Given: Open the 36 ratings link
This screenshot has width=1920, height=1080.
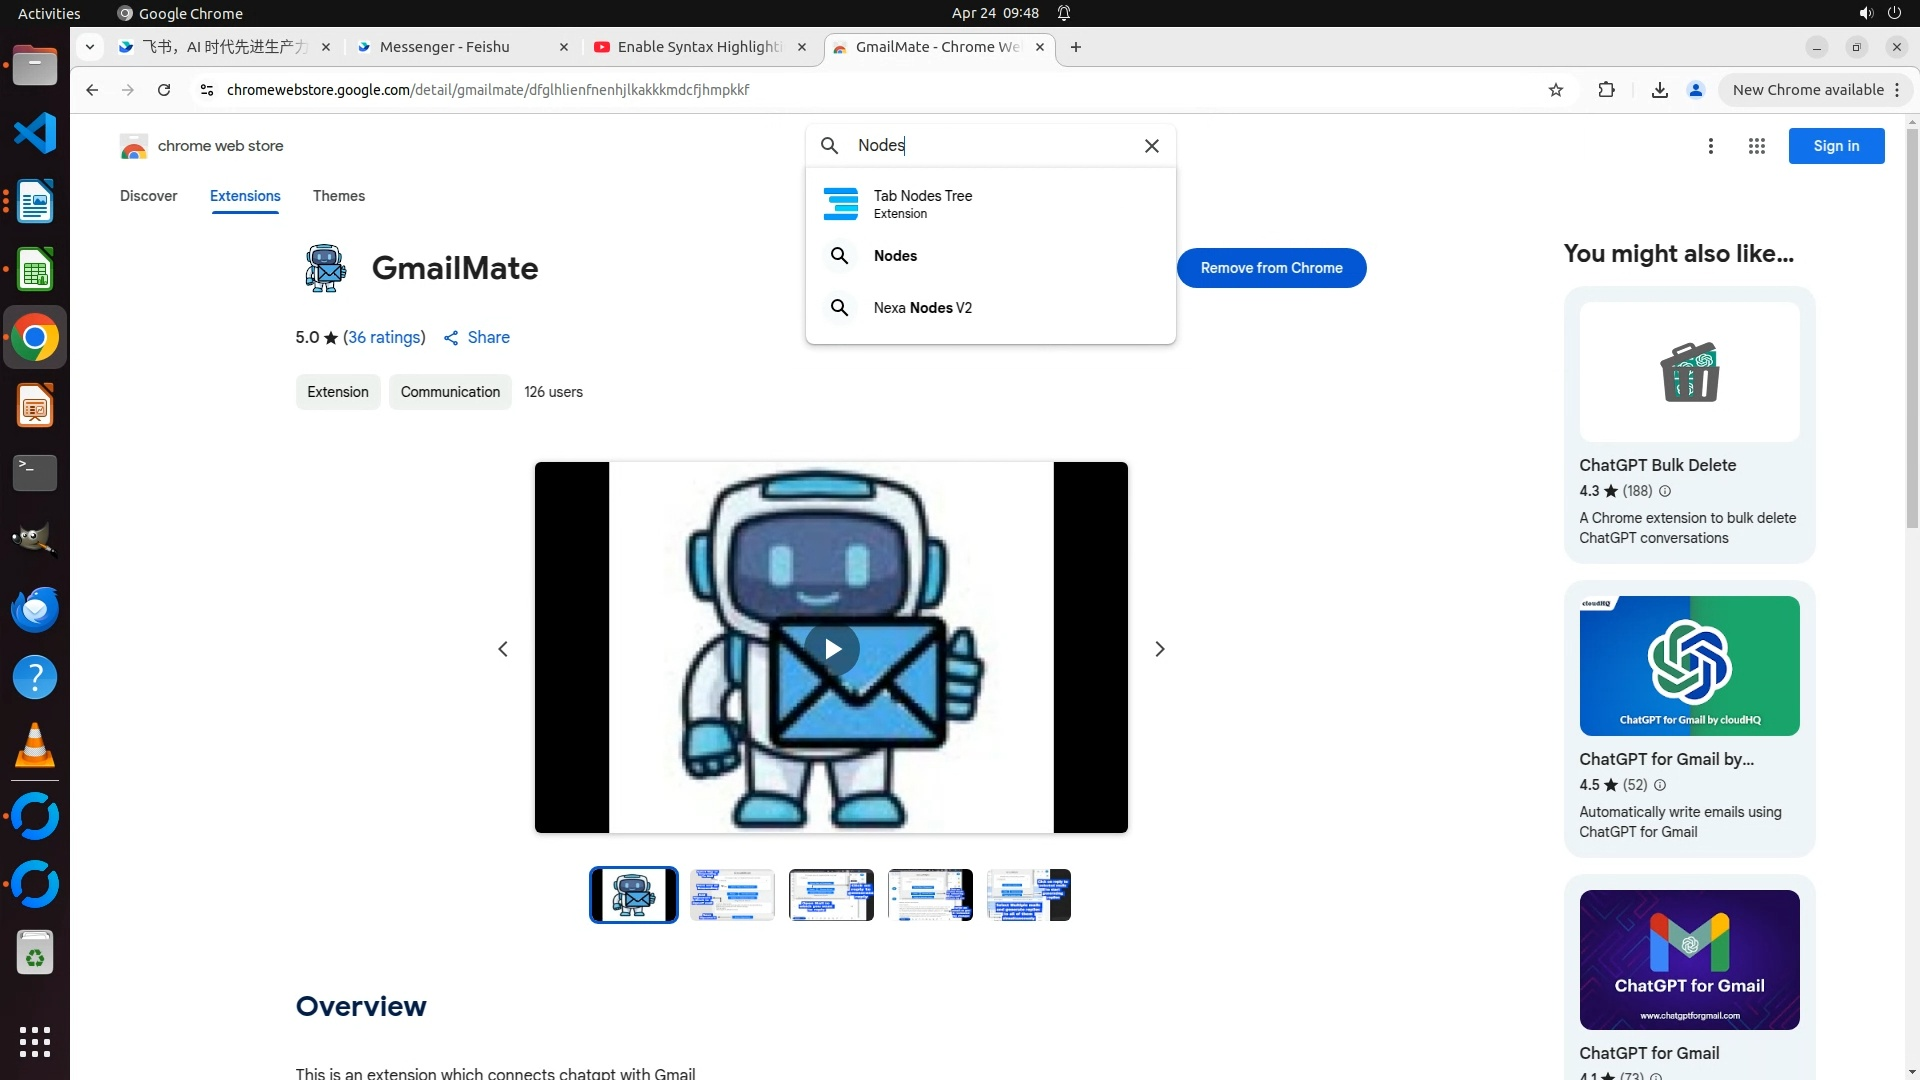Looking at the screenshot, I should [384, 338].
